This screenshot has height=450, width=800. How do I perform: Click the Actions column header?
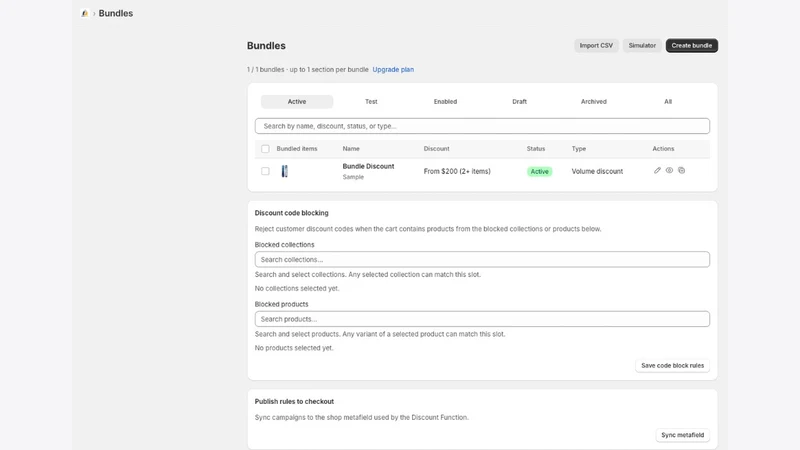point(663,148)
